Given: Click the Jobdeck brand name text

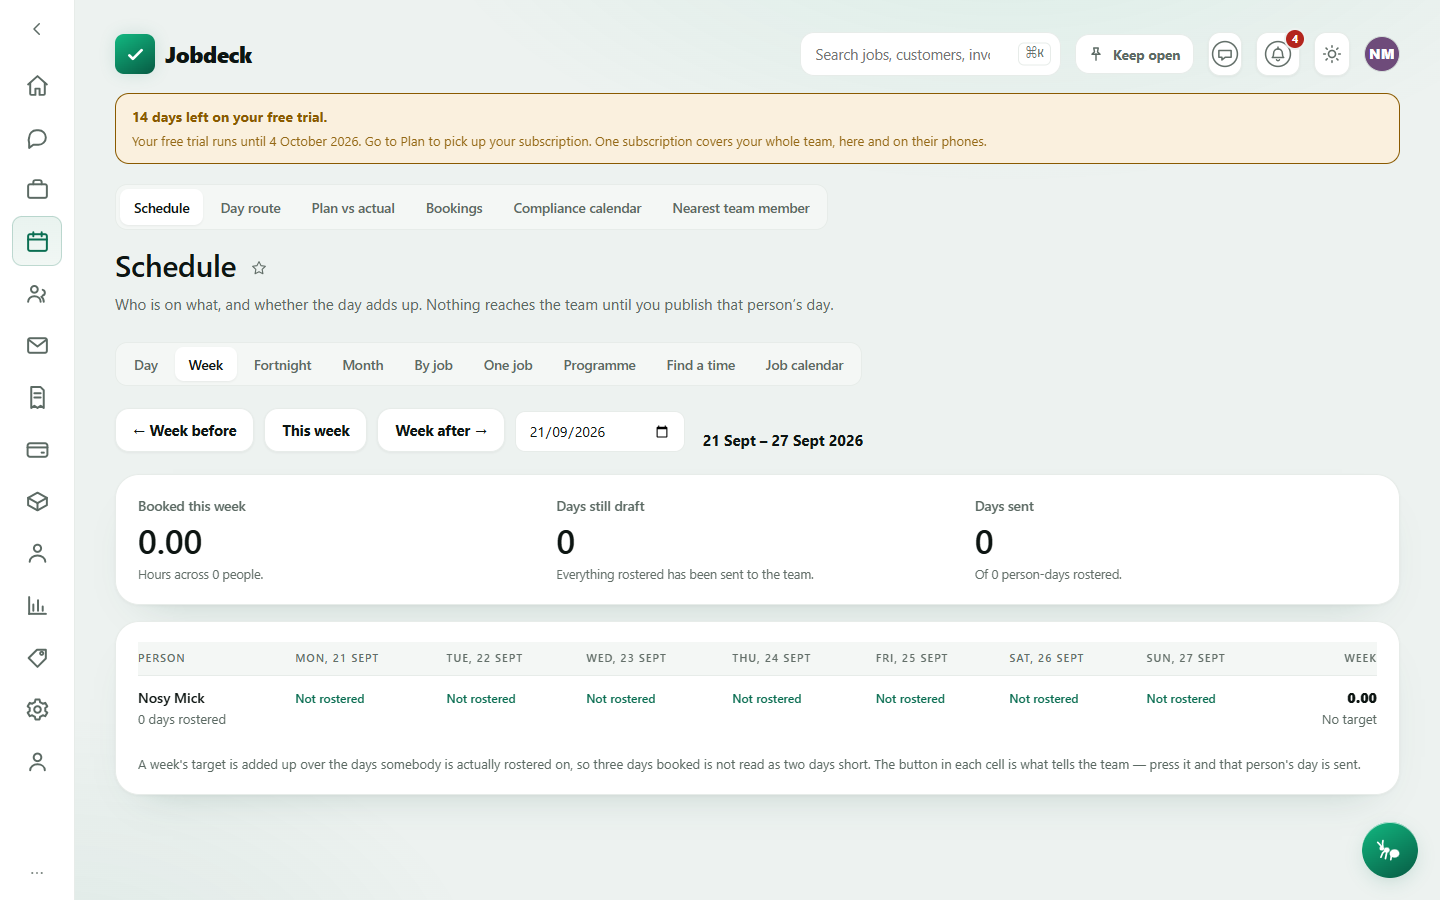Looking at the screenshot, I should [209, 55].
